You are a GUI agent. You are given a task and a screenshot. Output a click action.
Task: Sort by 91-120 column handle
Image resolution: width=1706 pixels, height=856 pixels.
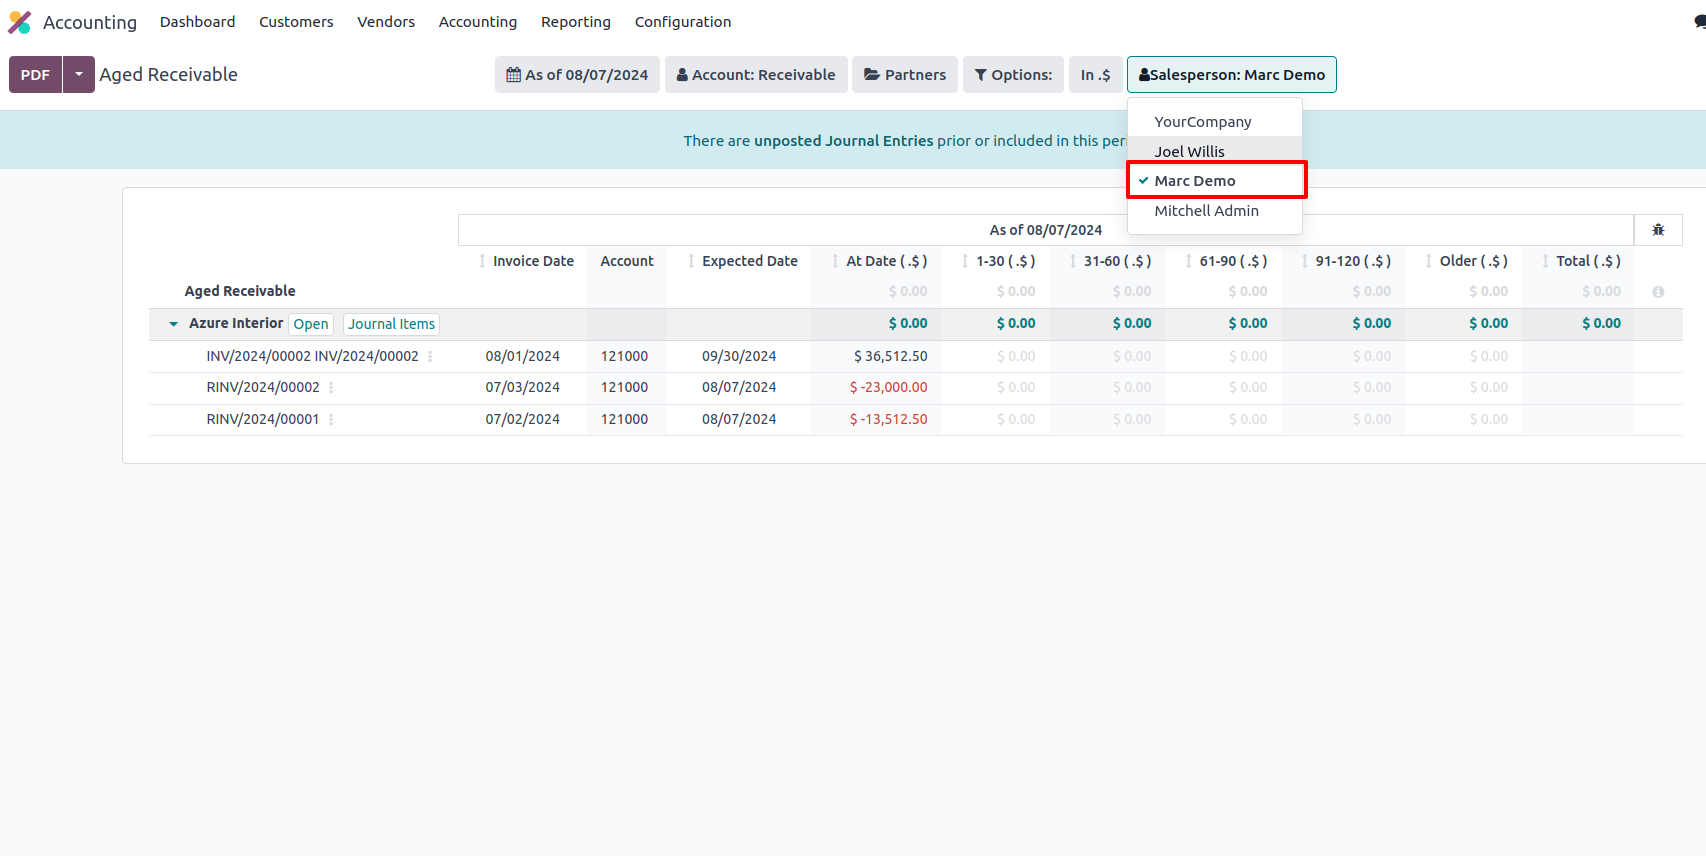(x=1305, y=261)
